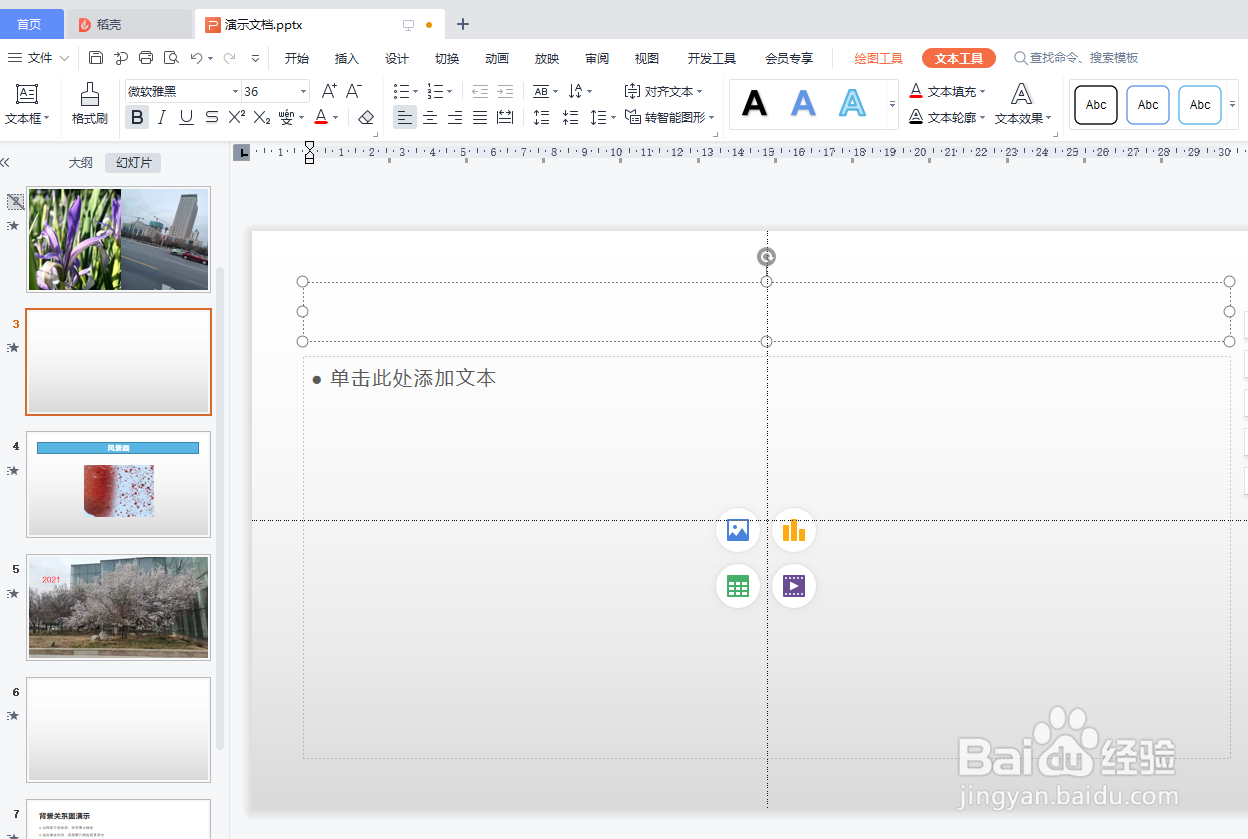Open the bullet list dropdown
The width and height of the screenshot is (1248, 839).
416,91
